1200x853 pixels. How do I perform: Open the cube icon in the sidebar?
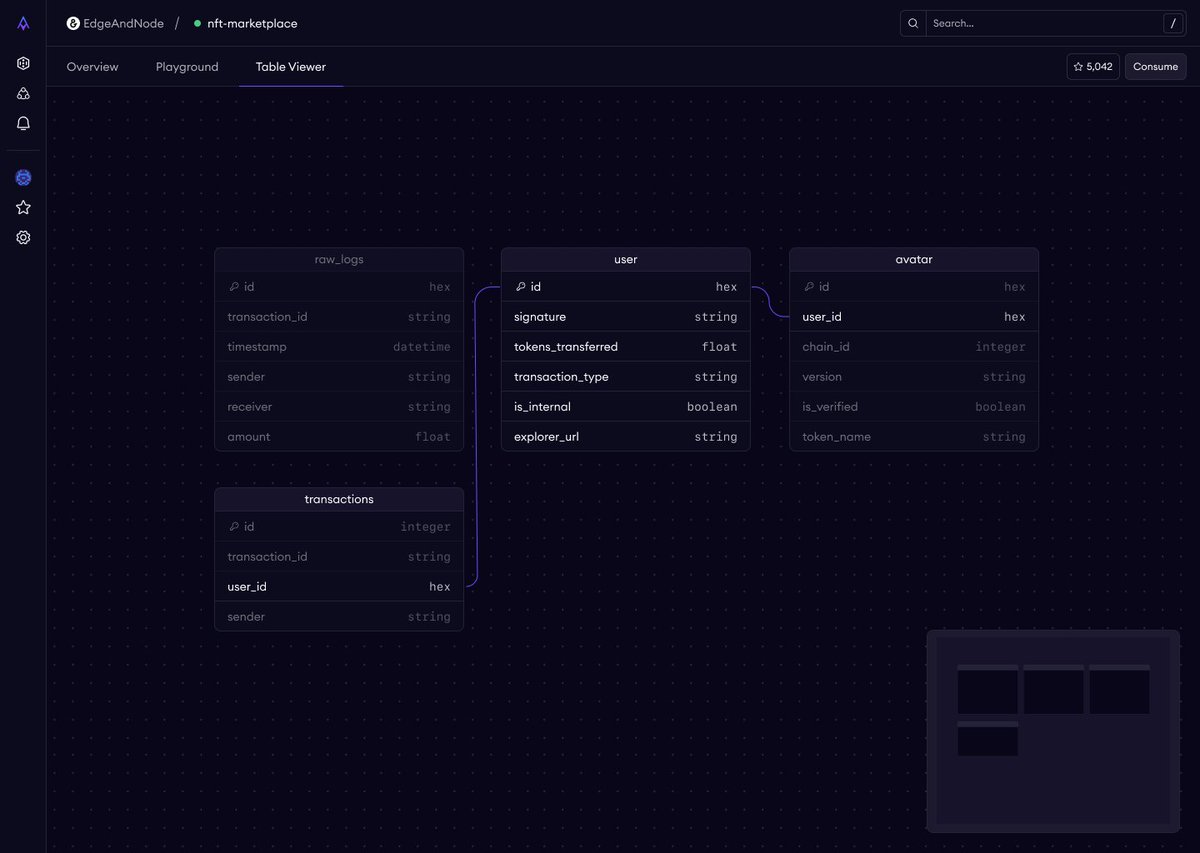(x=23, y=63)
